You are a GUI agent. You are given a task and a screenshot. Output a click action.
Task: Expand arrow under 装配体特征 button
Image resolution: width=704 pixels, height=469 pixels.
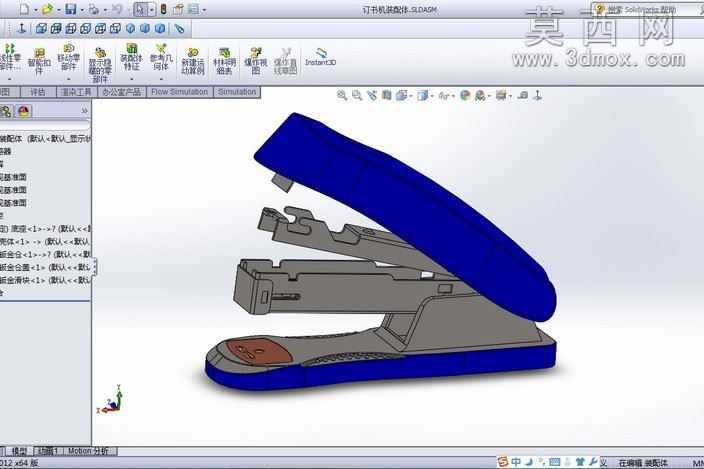tap(131, 79)
